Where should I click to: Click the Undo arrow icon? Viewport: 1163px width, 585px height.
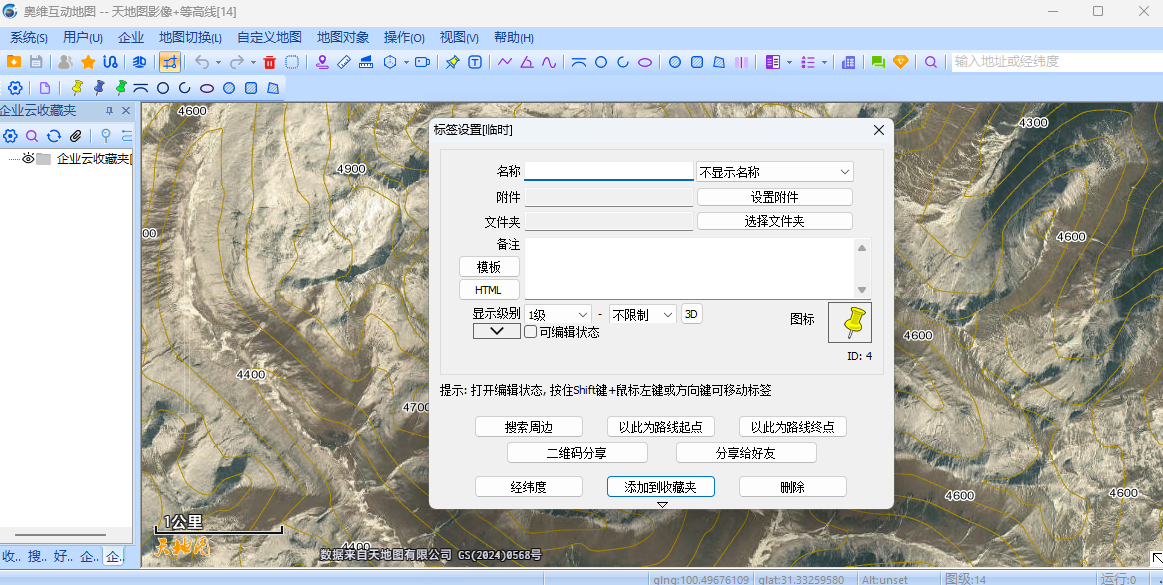click(200, 62)
